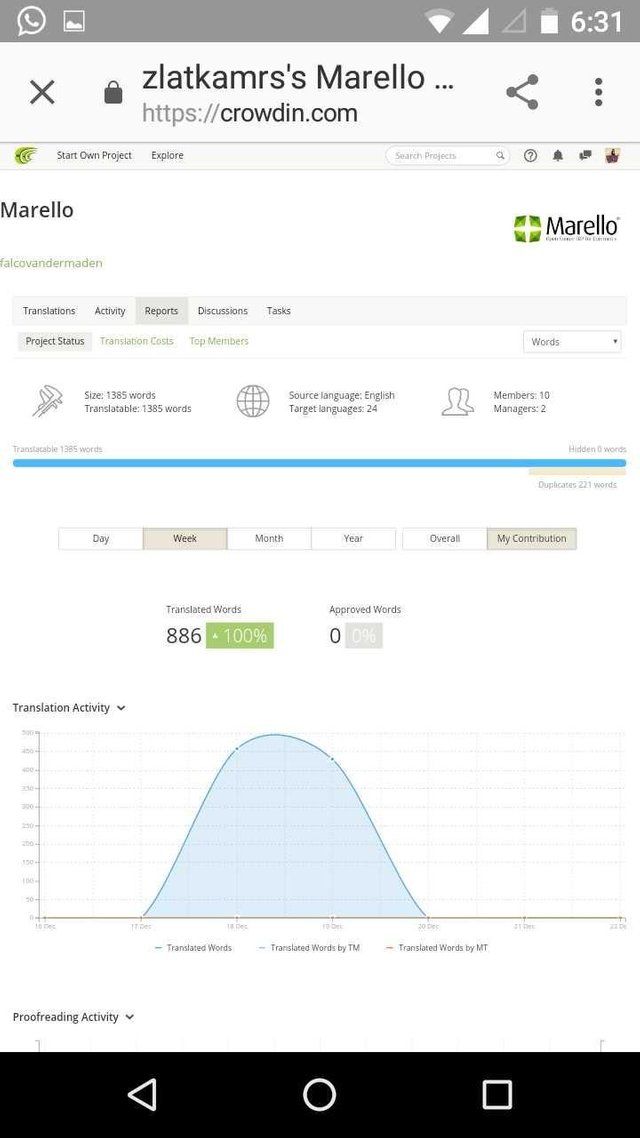Tap the 886 translated words value

coord(184,636)
